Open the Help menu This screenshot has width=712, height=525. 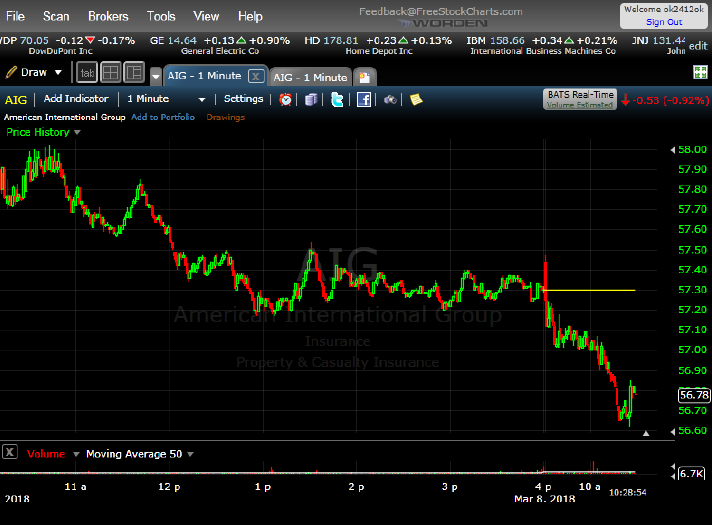click(250, 16)
